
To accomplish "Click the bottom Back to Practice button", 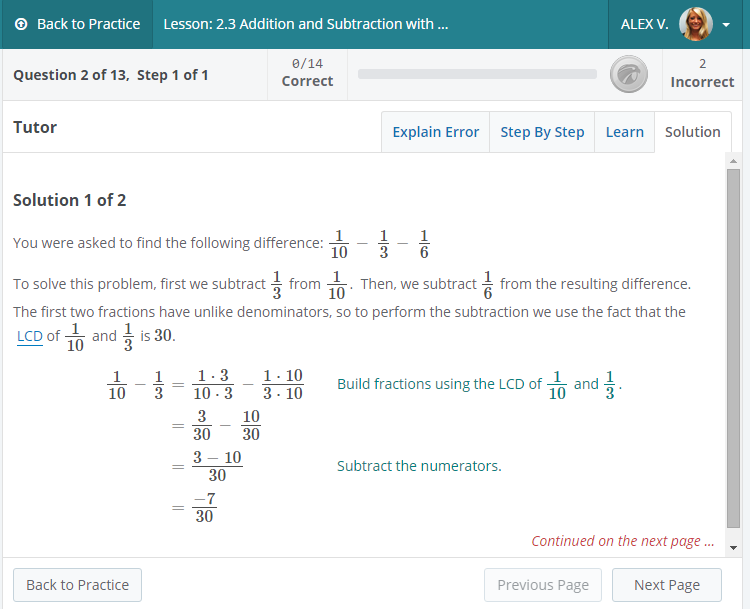I will coord(77,585).
